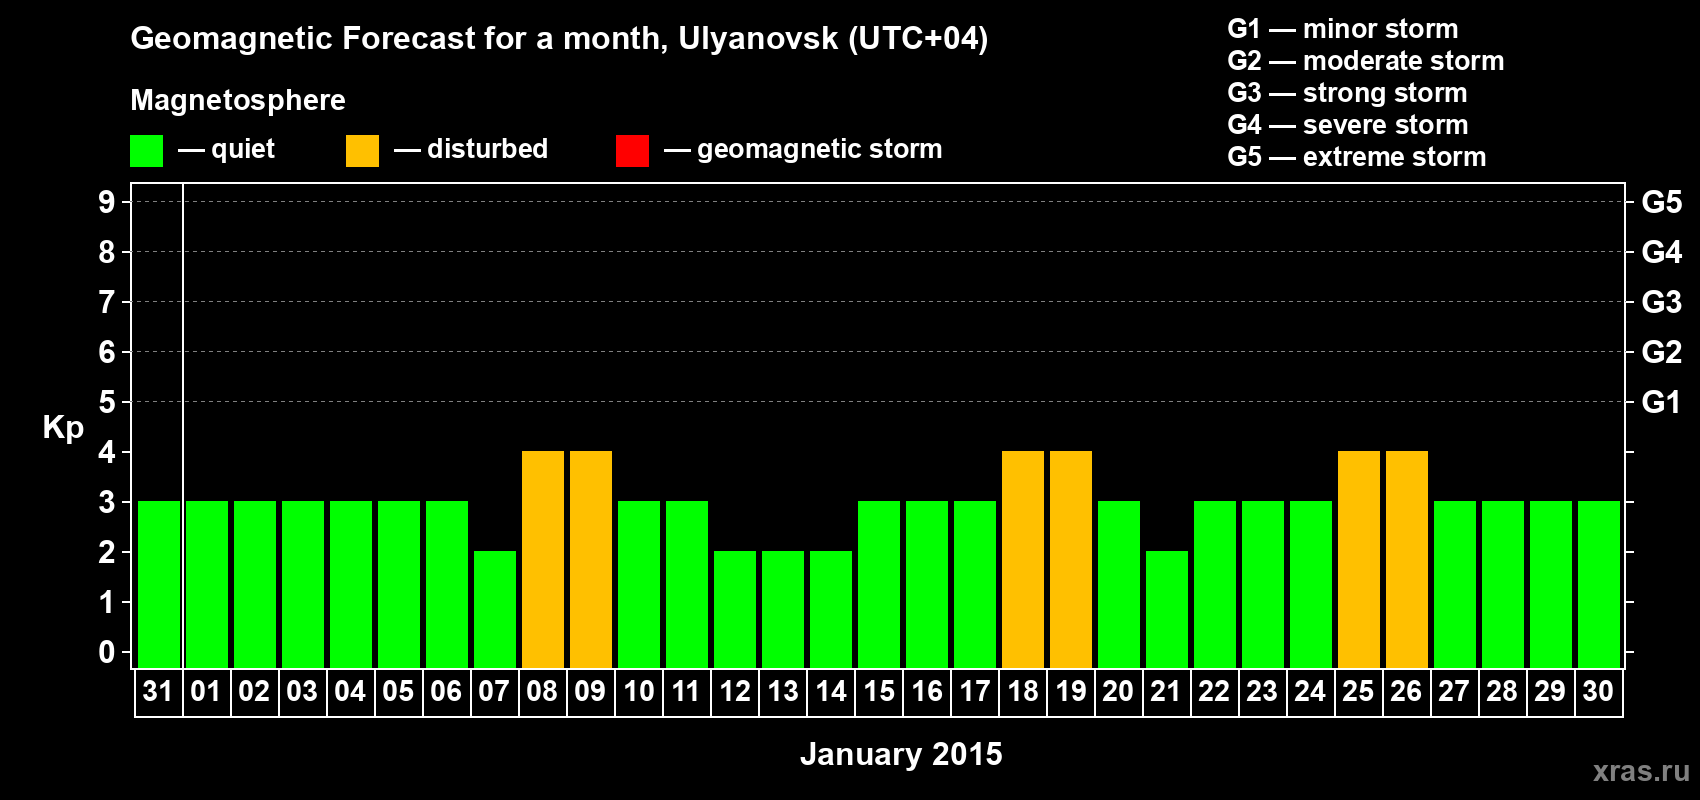Screen dimensions: 1700x800
Task: Click 'G1 — minor storm' legend line
Action: [1342, 29]
